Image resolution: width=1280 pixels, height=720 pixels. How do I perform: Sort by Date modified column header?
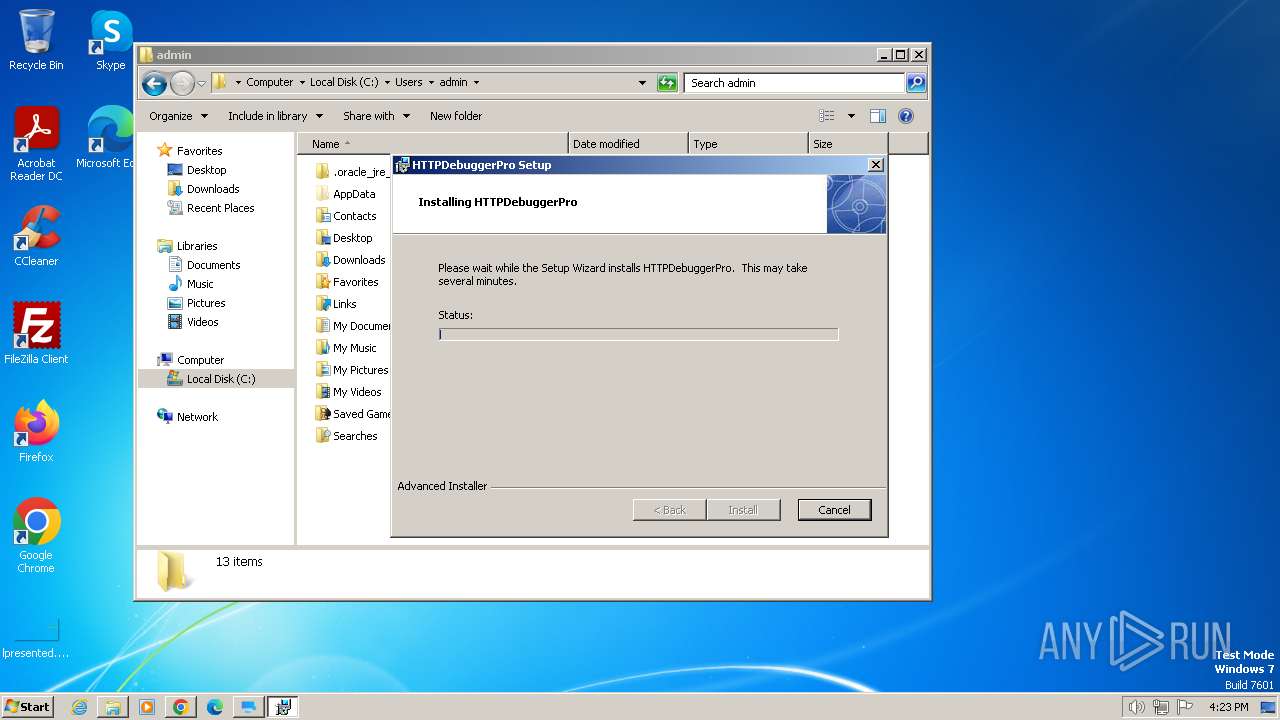pos(627,144)
